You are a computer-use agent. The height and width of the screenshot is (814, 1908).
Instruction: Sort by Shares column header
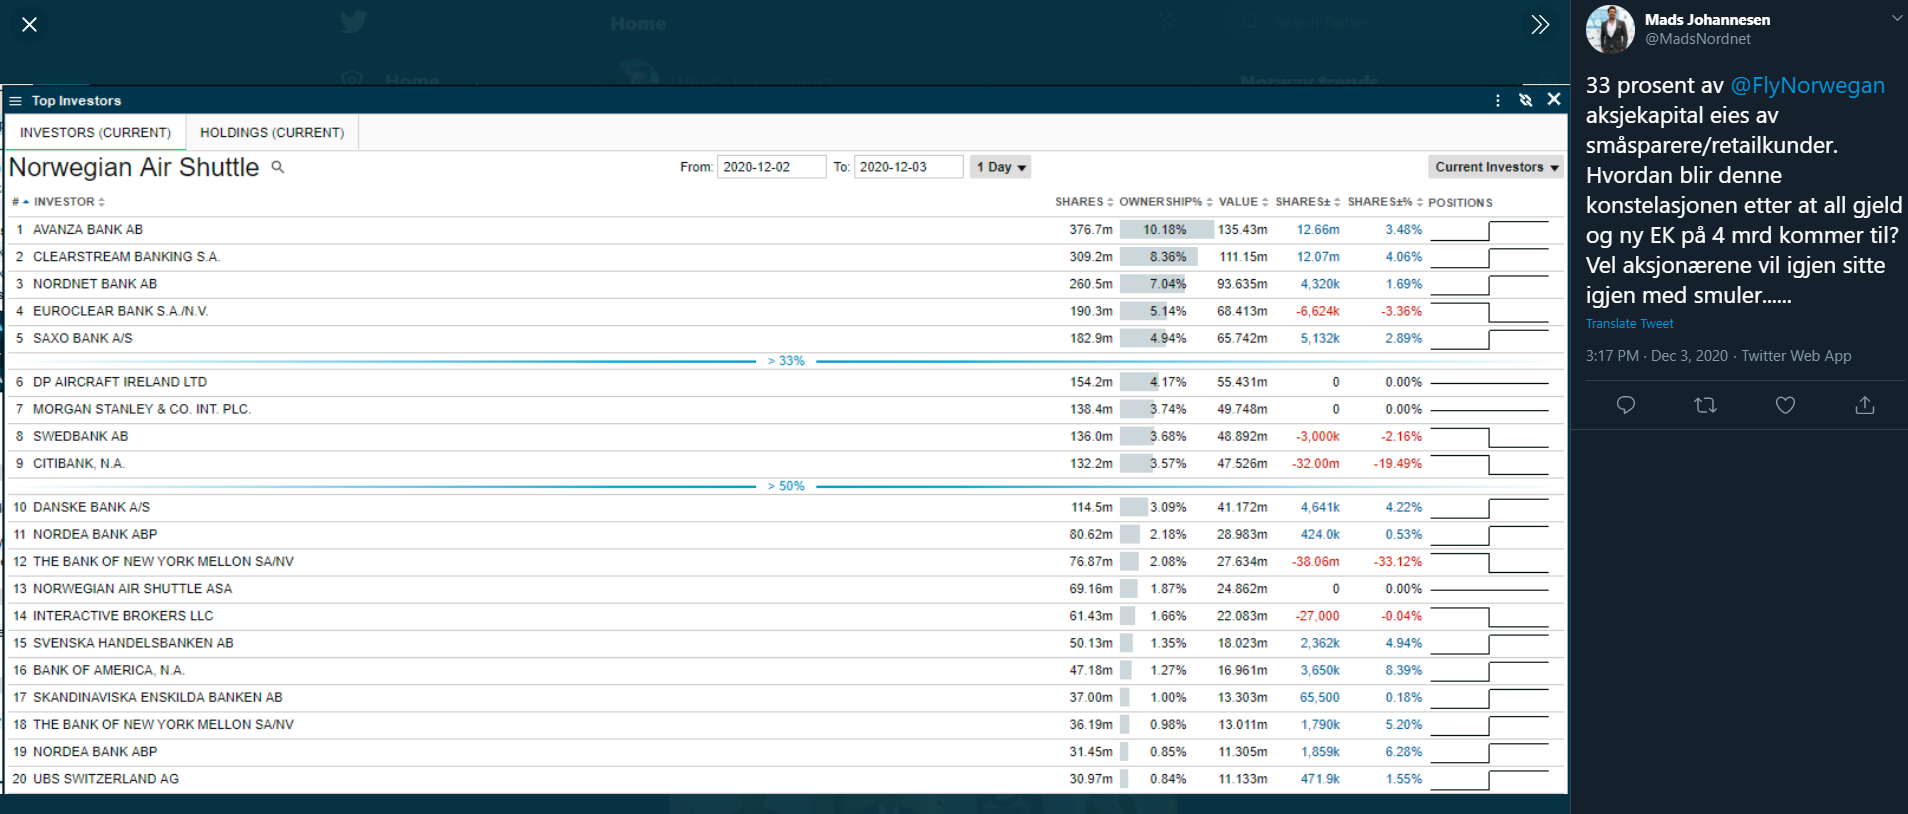(x=1084, y=202)
